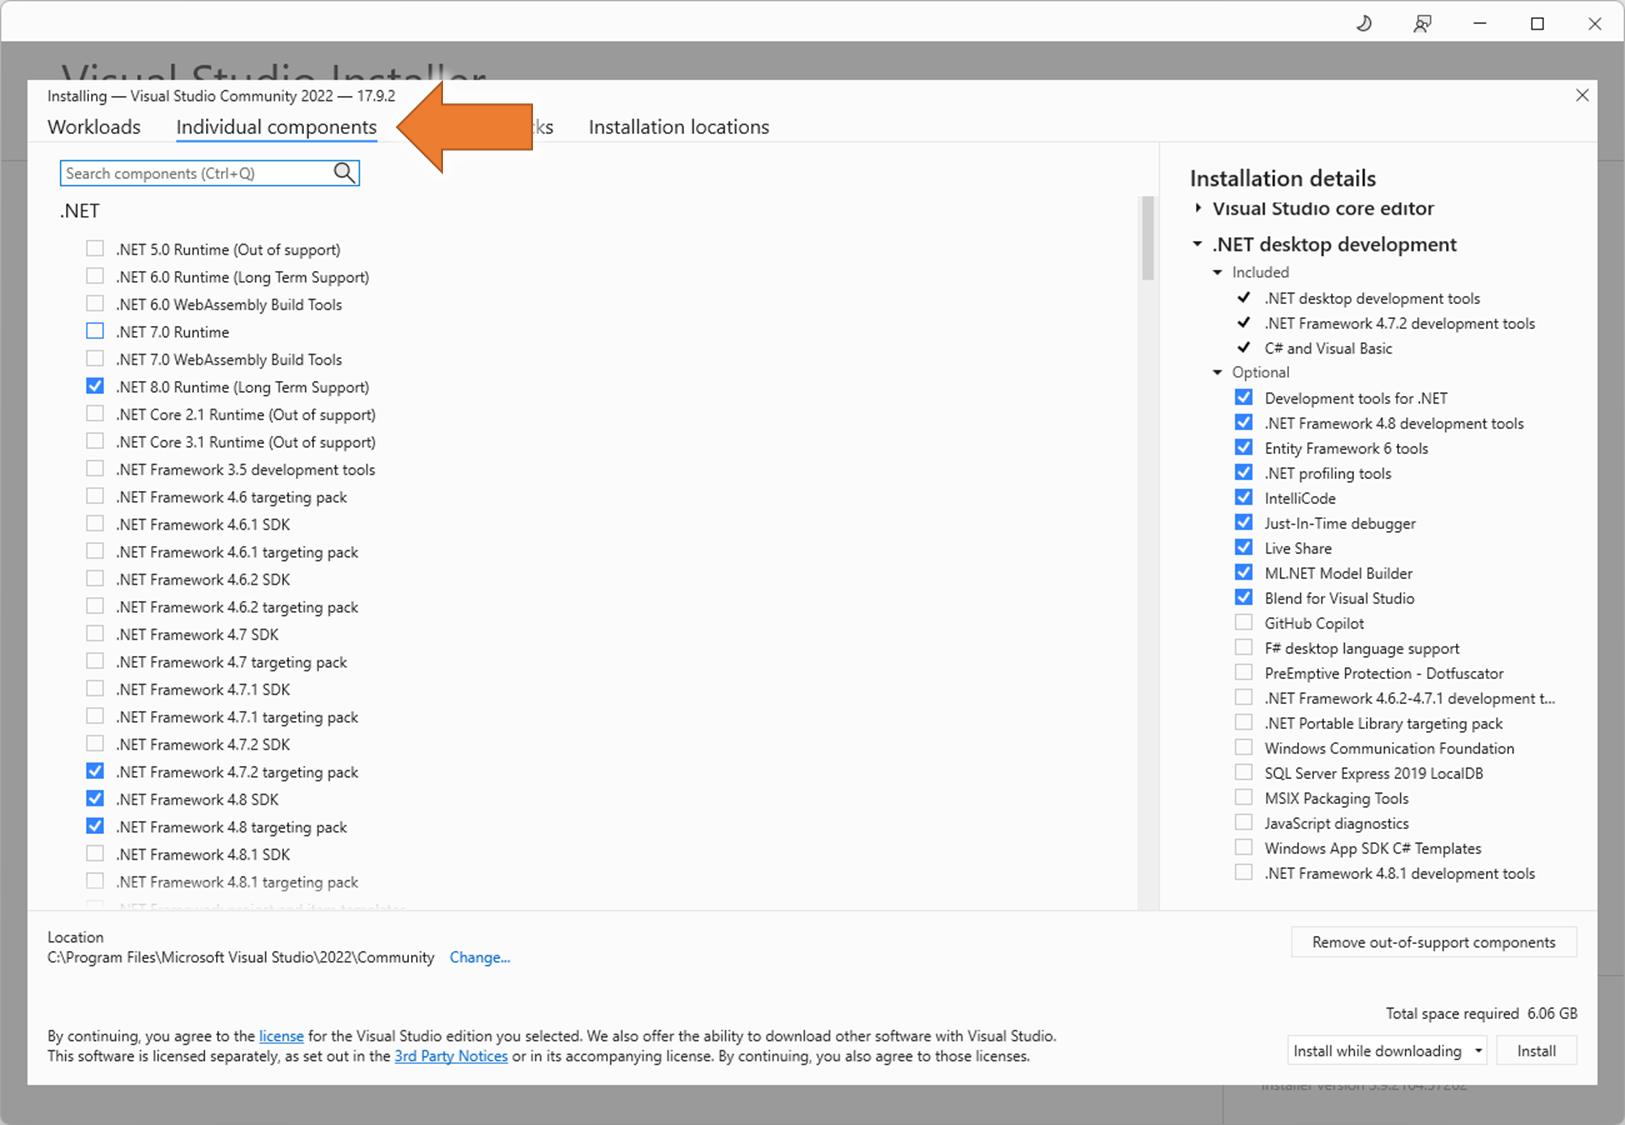Check .NET Framework 4.7 SDK
1625x1125 pixels.
point(95,634)
